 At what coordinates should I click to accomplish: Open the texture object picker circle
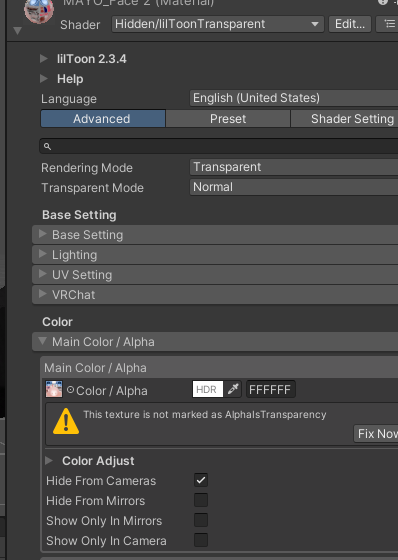[x=70, y=390]
